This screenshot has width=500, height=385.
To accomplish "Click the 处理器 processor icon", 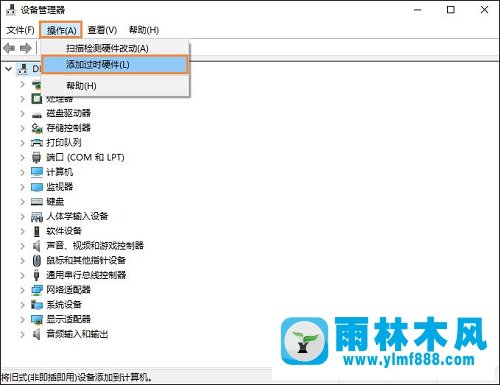I will 37,98.
